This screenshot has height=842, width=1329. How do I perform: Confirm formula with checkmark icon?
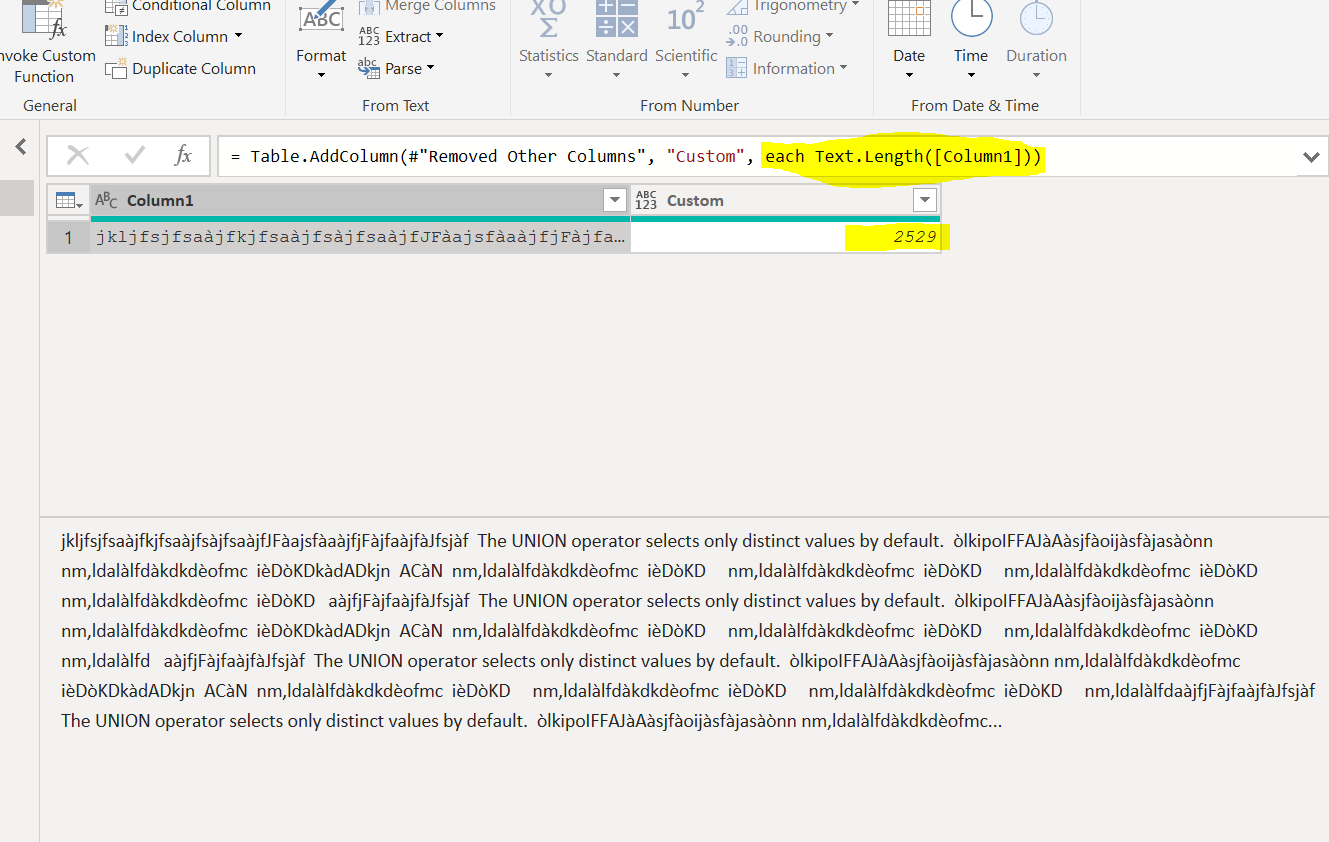coord(134,155)
